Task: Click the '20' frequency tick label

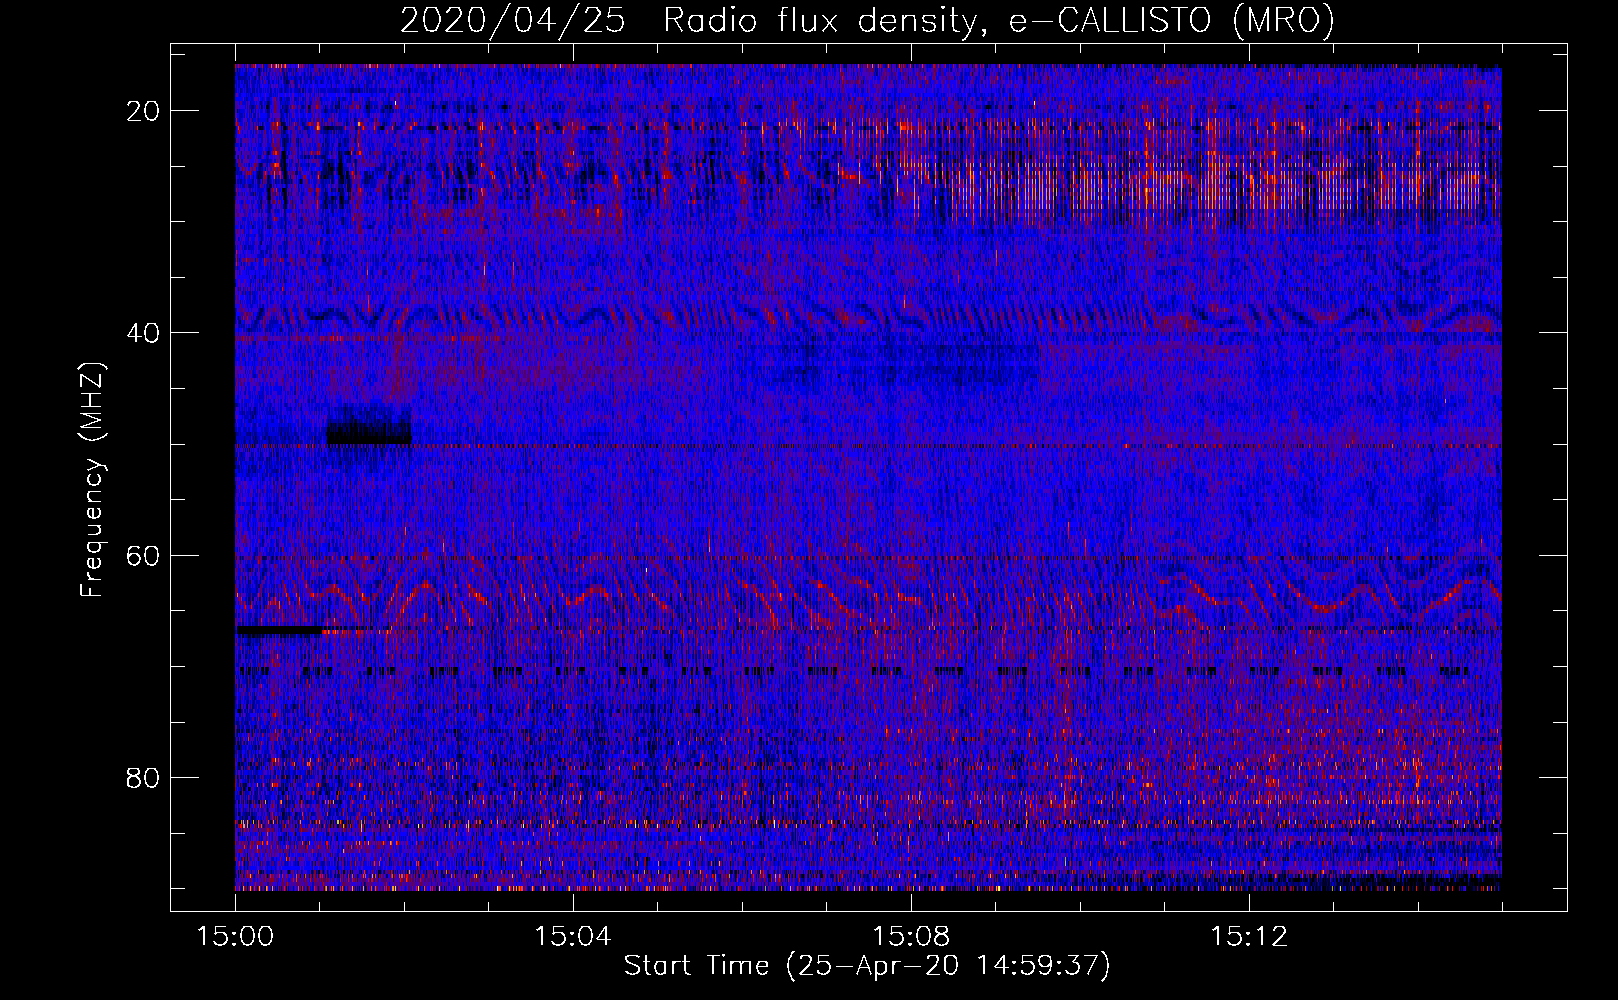Action: (x=144, y=111)
